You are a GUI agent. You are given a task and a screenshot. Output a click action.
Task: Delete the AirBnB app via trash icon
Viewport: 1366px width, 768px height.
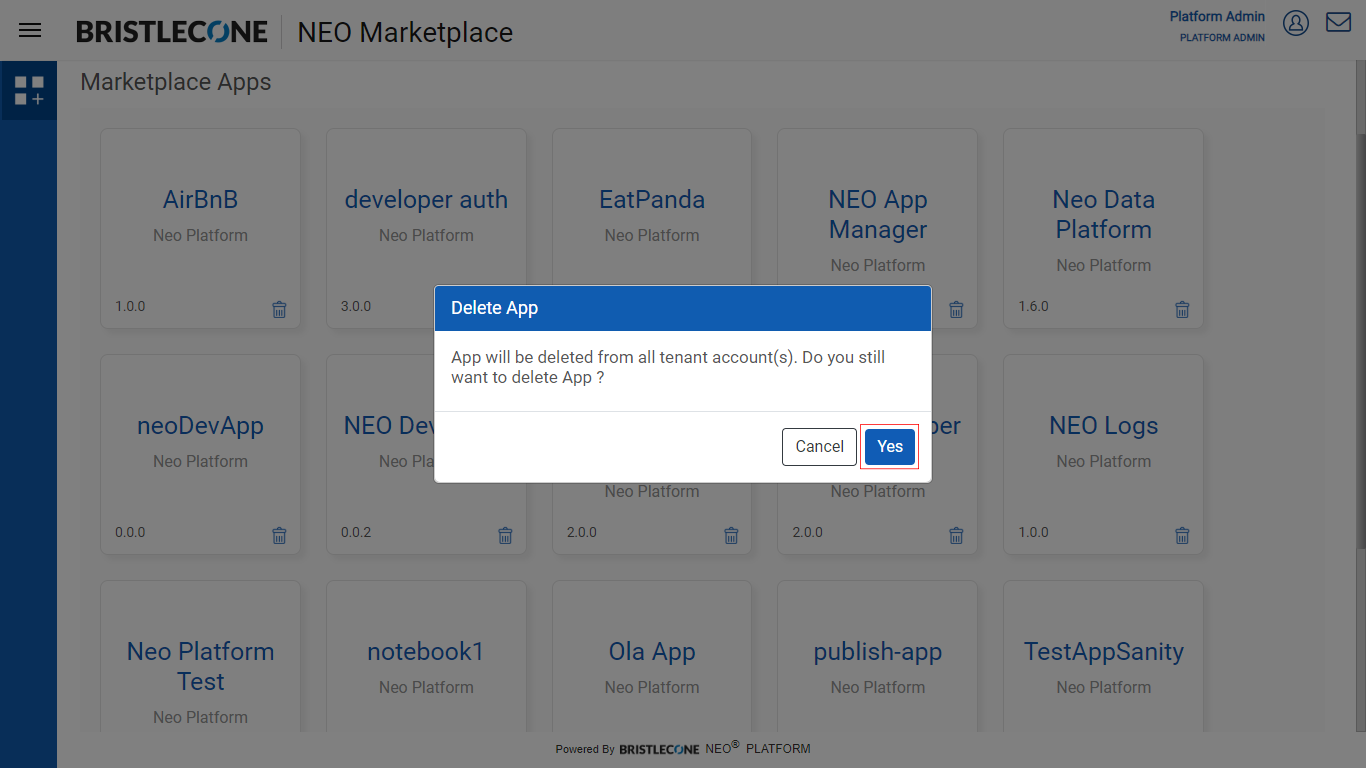280,310
